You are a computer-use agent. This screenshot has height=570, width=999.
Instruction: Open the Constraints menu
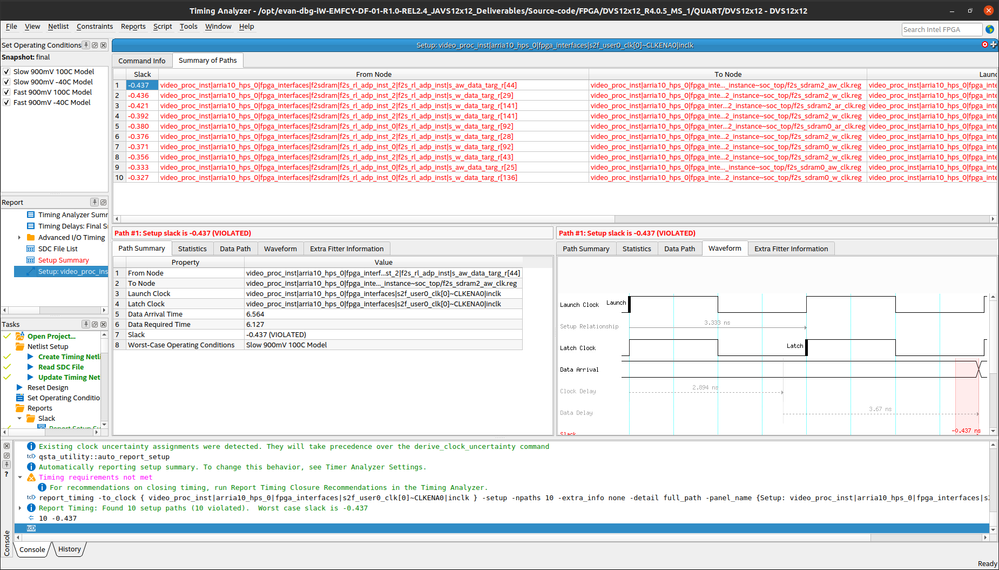pos(95,26)
